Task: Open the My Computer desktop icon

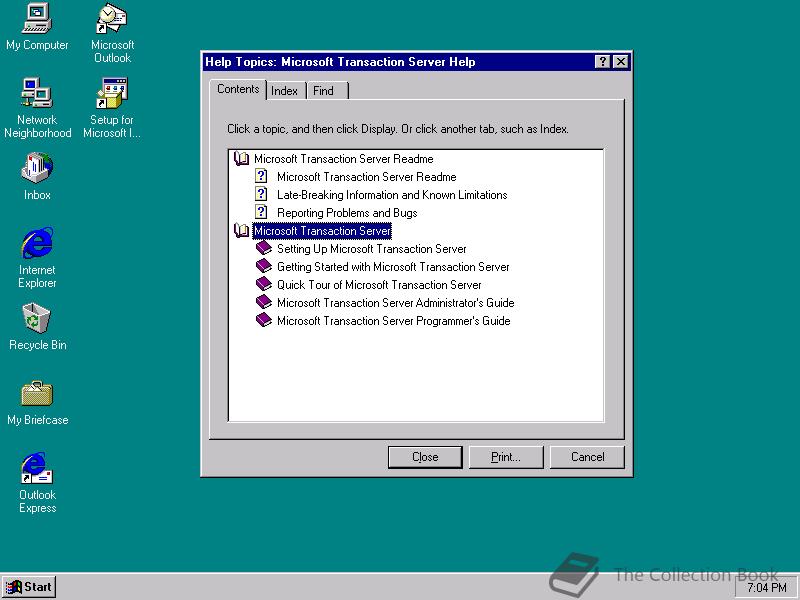Action: point(37,27)
